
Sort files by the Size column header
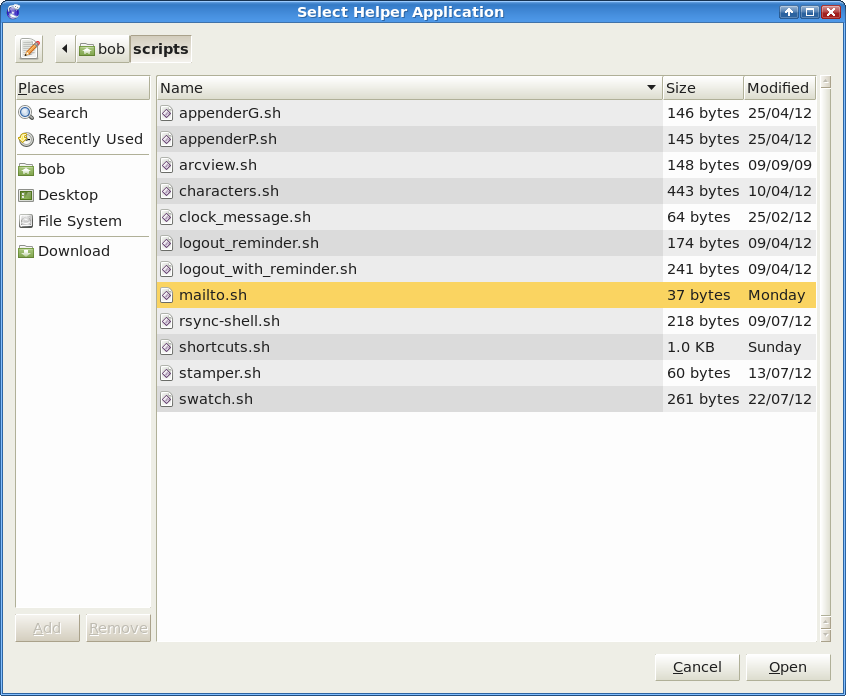click(x=703, y=87)
